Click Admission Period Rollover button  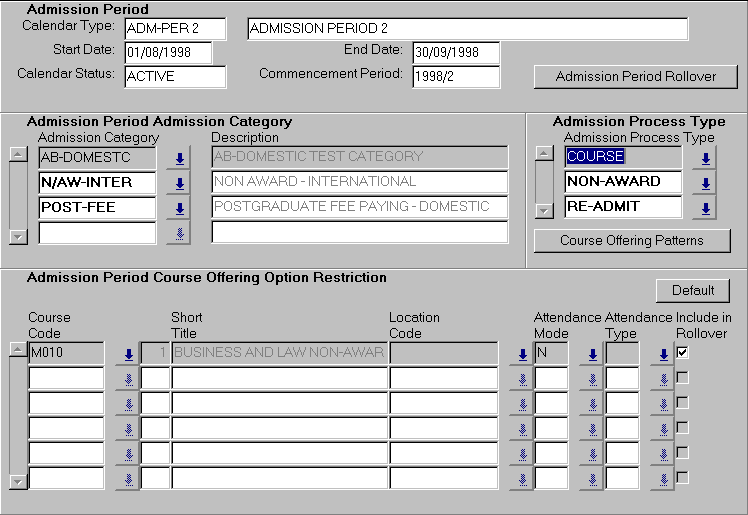pyautogui.click(x=635, y=77)
